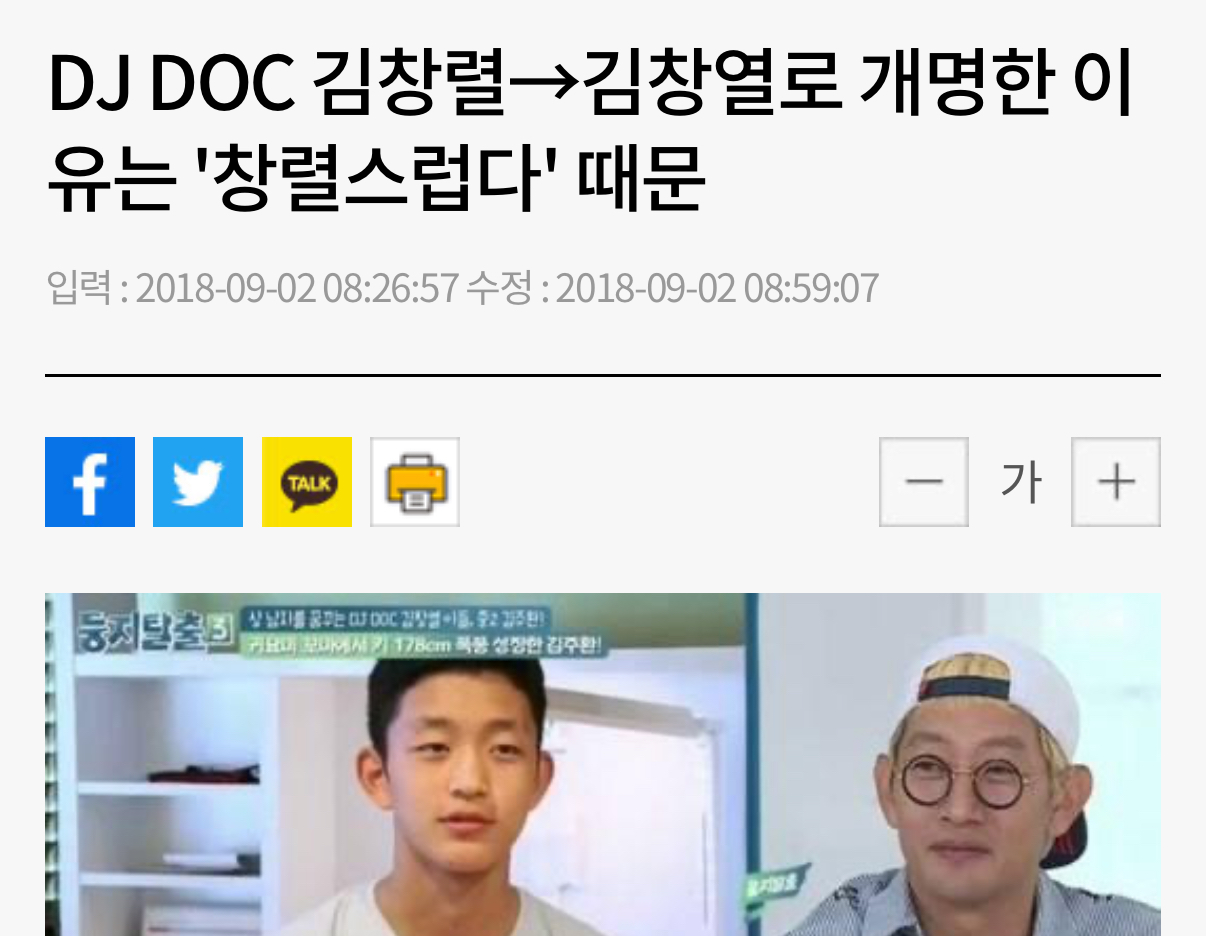Screen dimensions: 1206x936
Task: Decrease font size with minus button
Action: click(924, 482)
